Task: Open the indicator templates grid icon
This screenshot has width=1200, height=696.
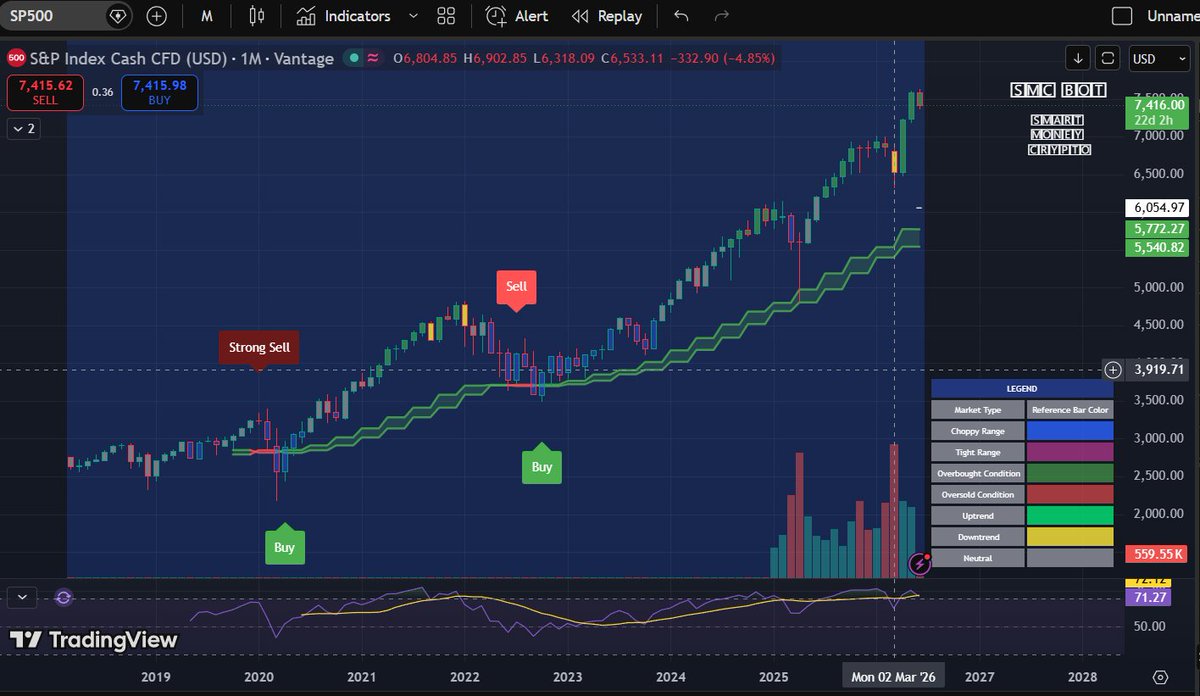Action: click(x=446, y=16)
